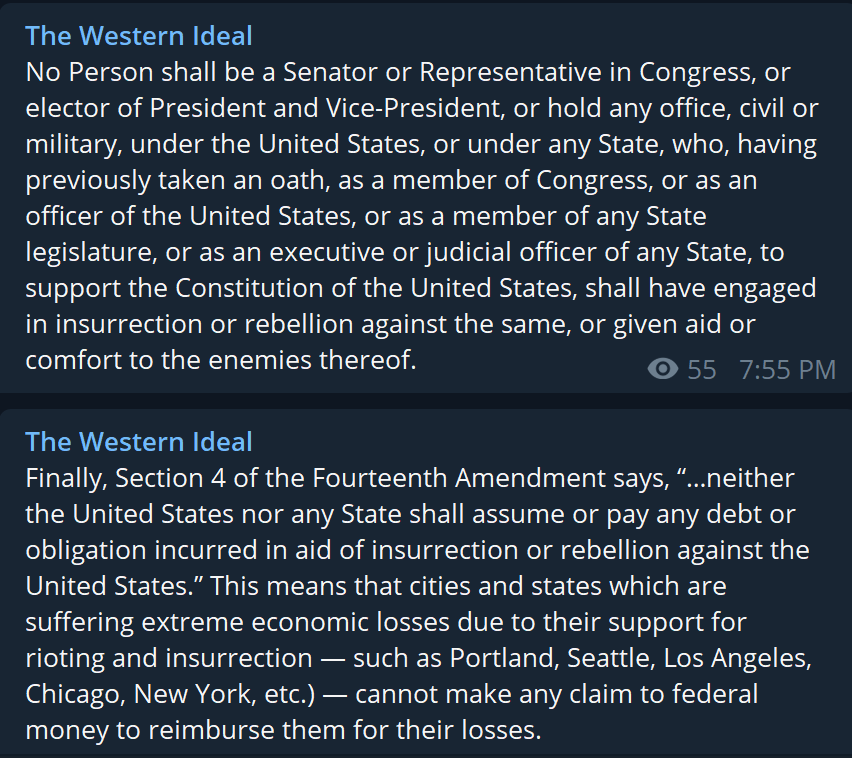Click the word 'reimburse' in last line
Viewport: 852px width, 758px height.
pos(211,730)
